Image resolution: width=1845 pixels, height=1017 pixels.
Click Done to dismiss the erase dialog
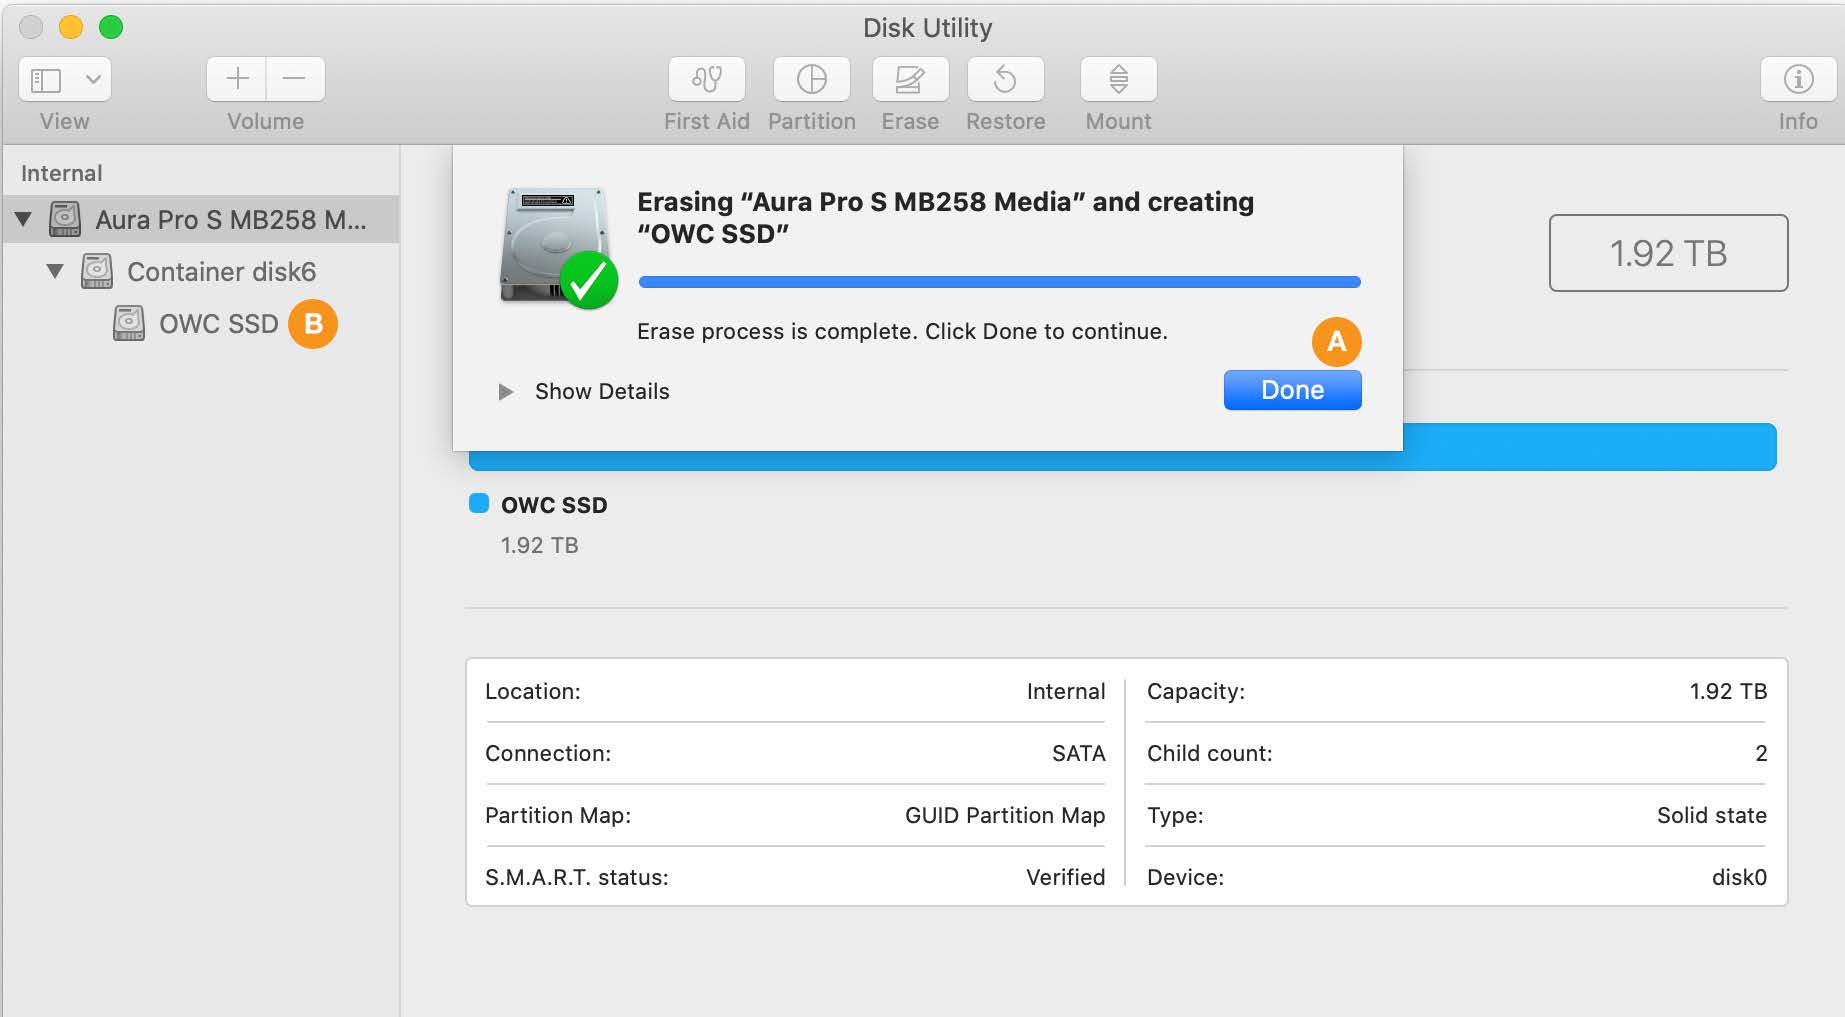coord(1292,390)
